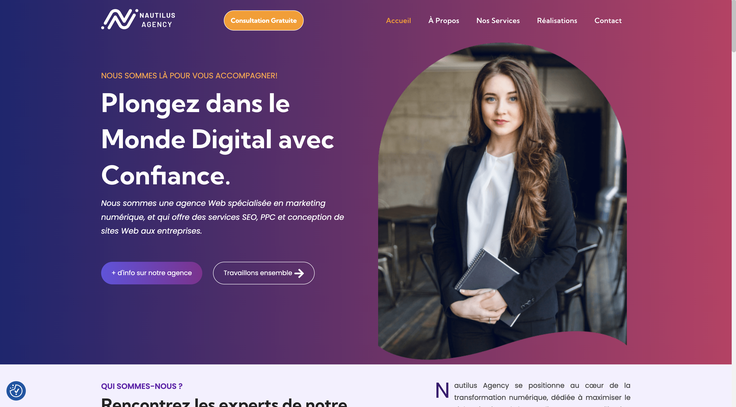Open the Nos Services menu

tap(498, 21)
